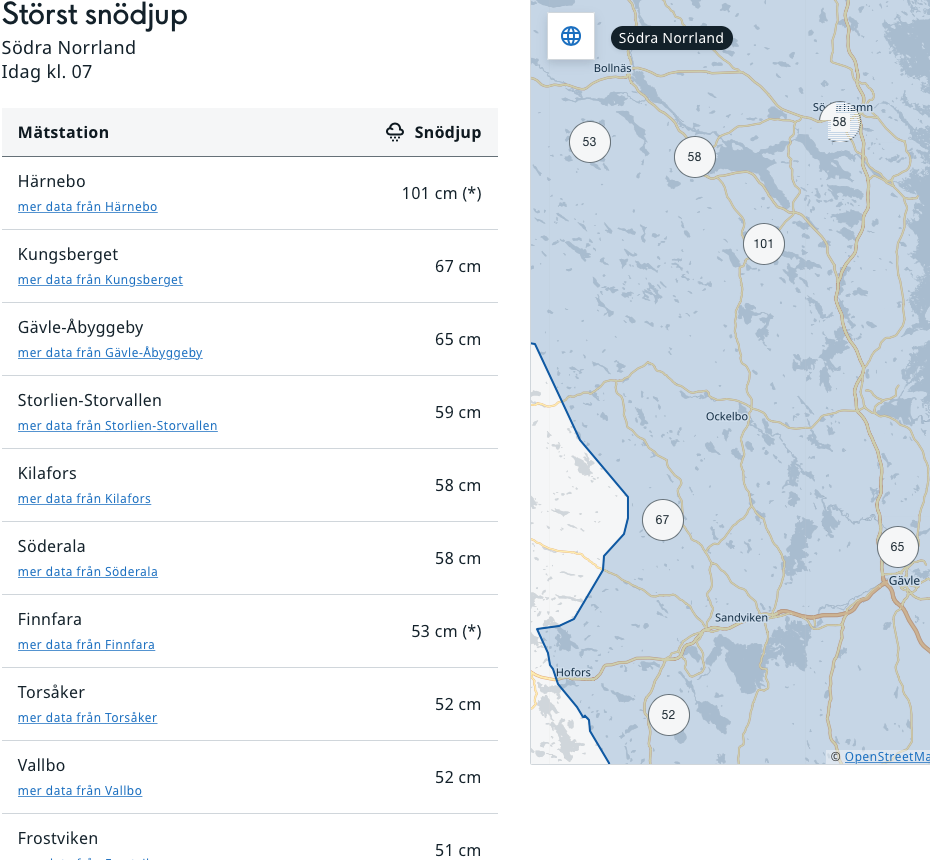930x860 pixels.
Task: Click the Mätstation column header
Action: click(63, 133)
